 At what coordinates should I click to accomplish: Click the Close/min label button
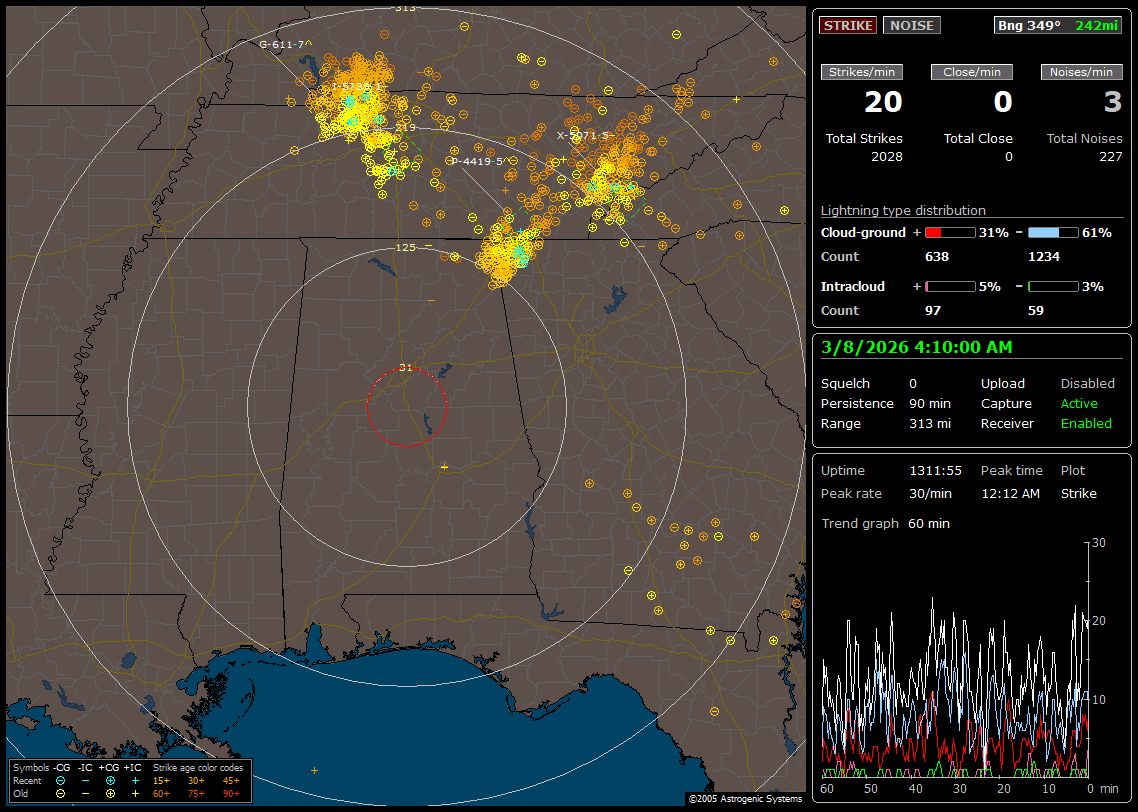pyautogui.click(x=972, y=72)
